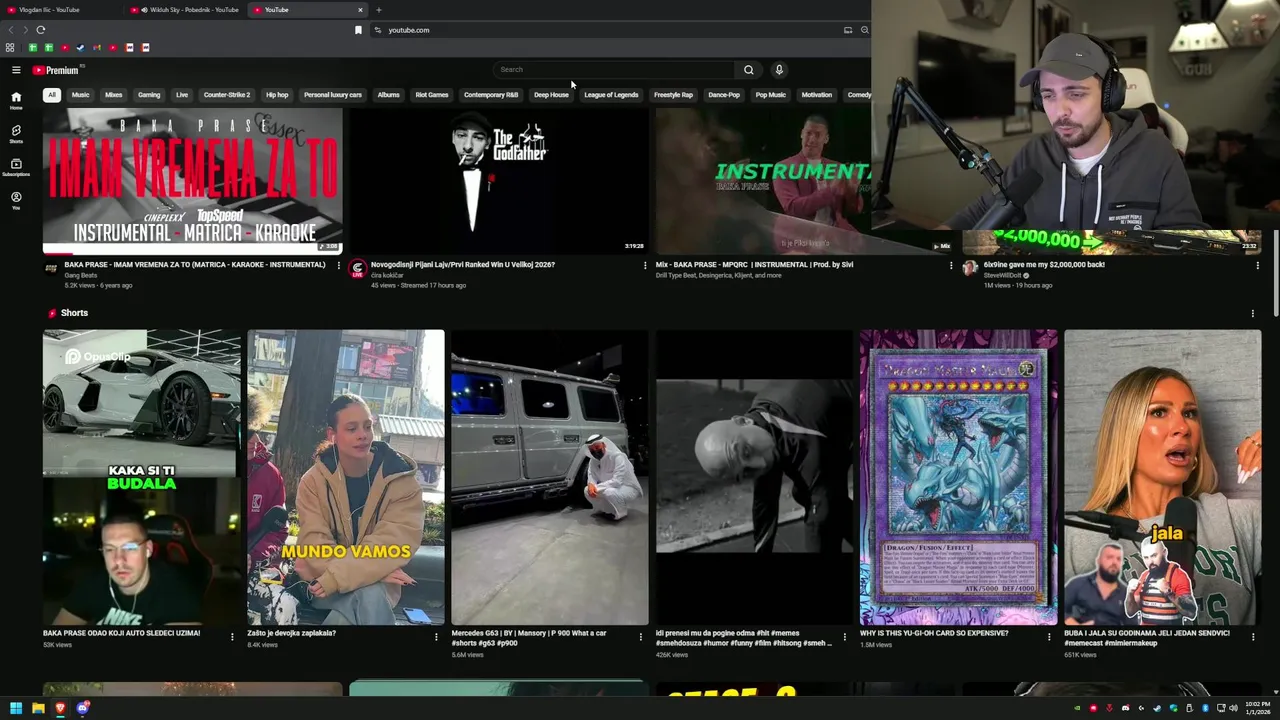Screen dimensions: 1280x720
Task: Open Novogodisnji Pijani Lajv video title
Action: coord(463,265)
